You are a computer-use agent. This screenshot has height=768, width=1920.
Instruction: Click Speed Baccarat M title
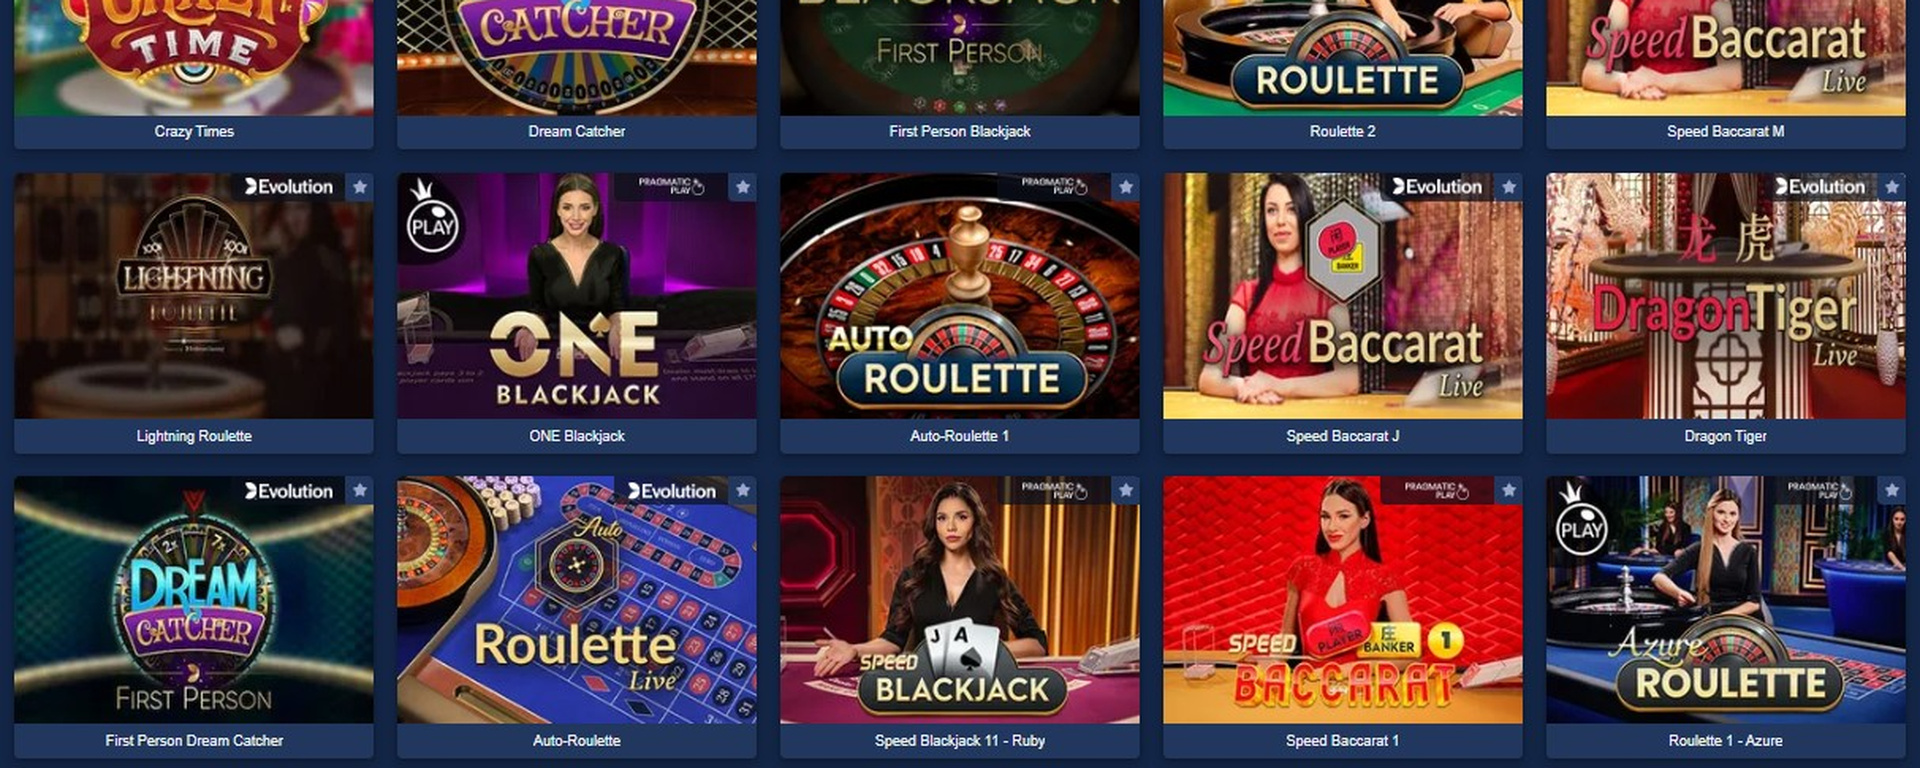1726,131
